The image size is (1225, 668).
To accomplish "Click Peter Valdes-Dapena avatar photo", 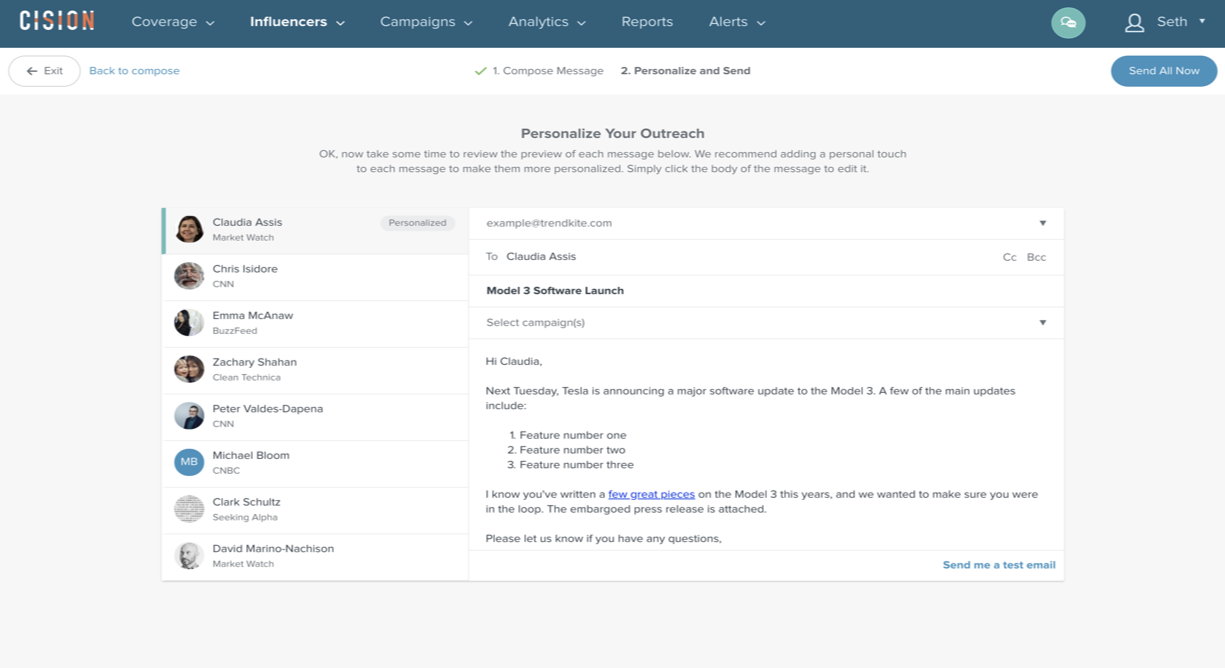I will (189, 415).
